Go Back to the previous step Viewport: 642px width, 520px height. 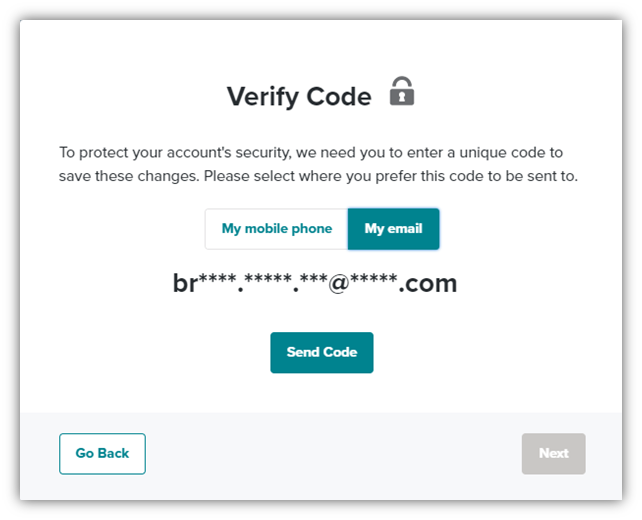(102, 454)
